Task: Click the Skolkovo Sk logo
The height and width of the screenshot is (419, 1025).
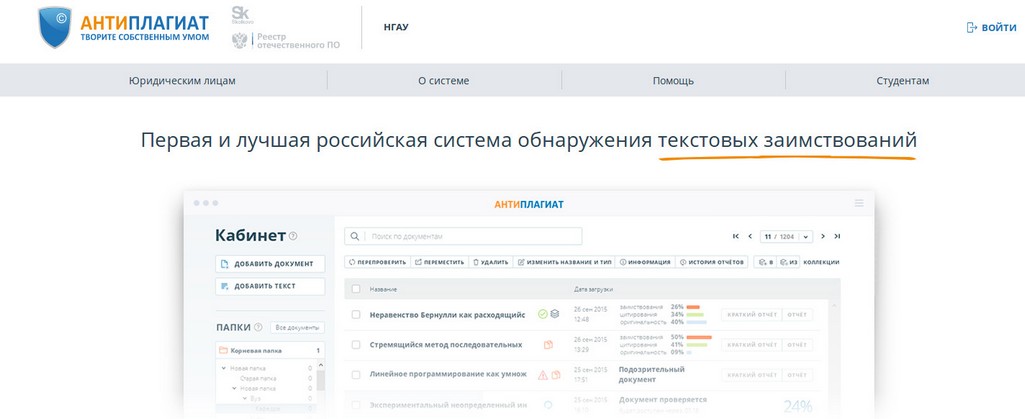Action: click(240, 13)
